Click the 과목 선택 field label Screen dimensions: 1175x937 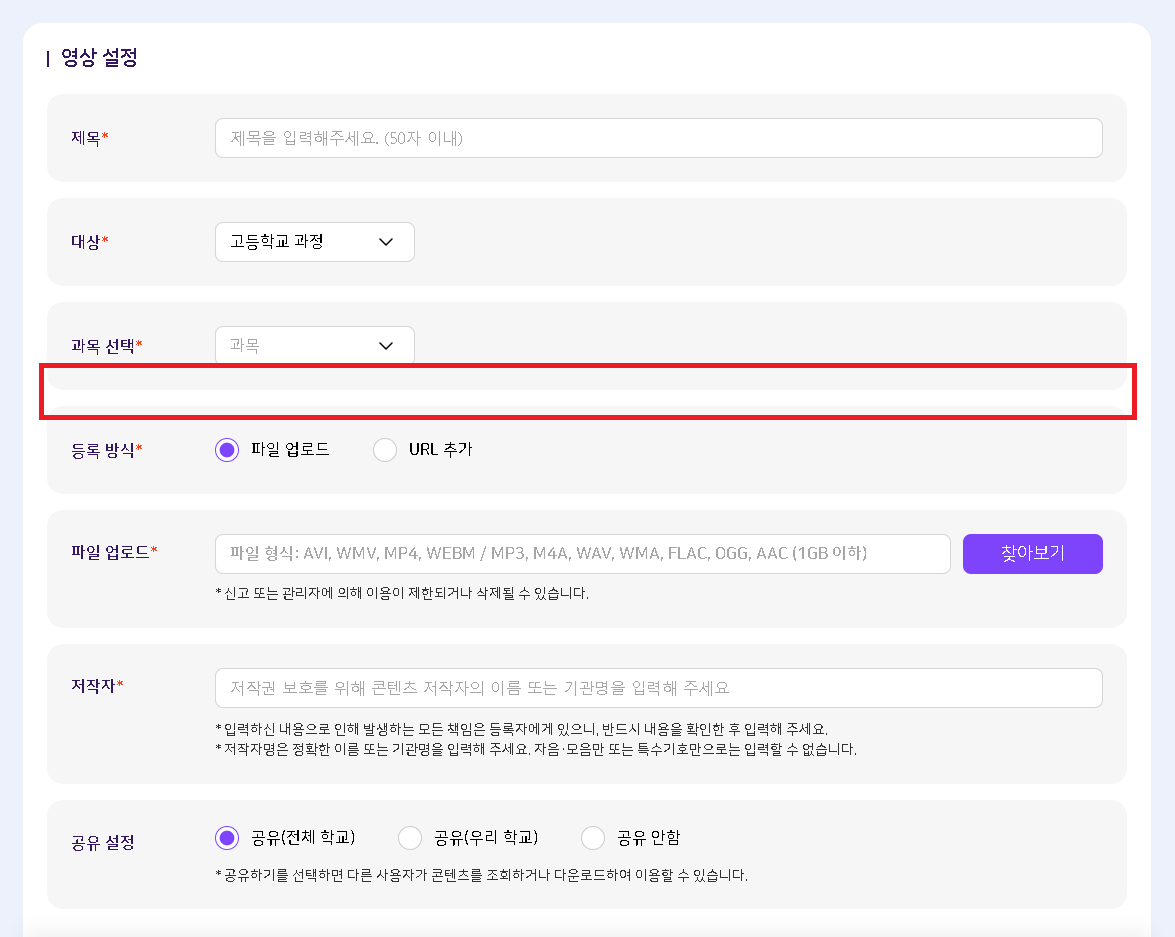[103, 346]
